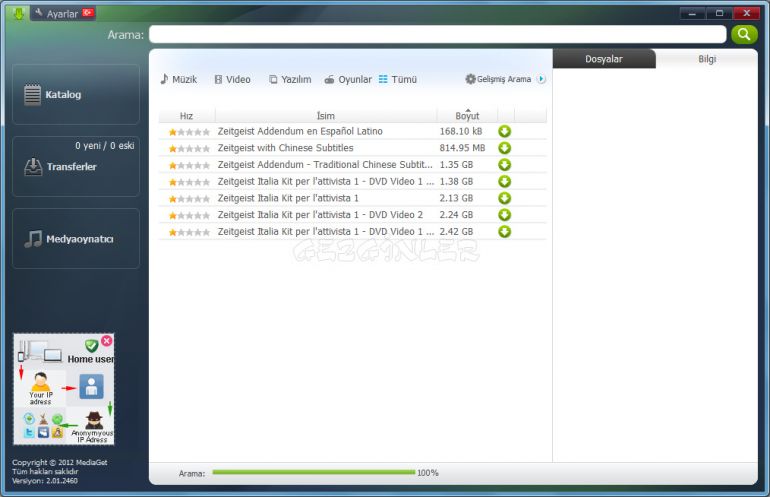Click the Müzik note icon
This screenshot has height=497, width=770.
point(164,79)
